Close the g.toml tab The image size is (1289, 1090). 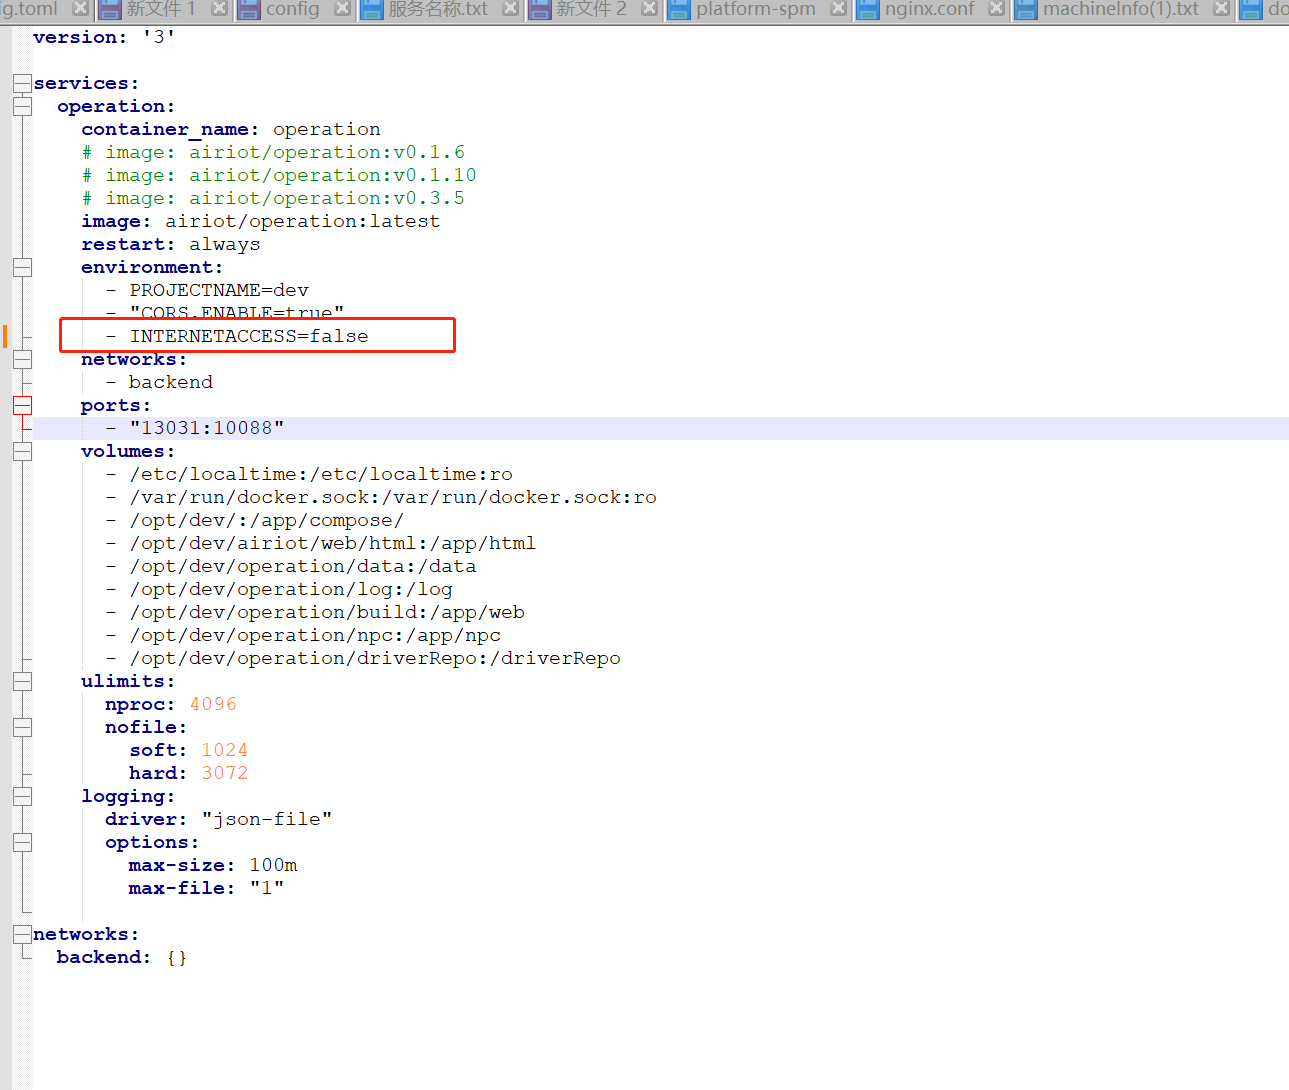tap(81, 9)
